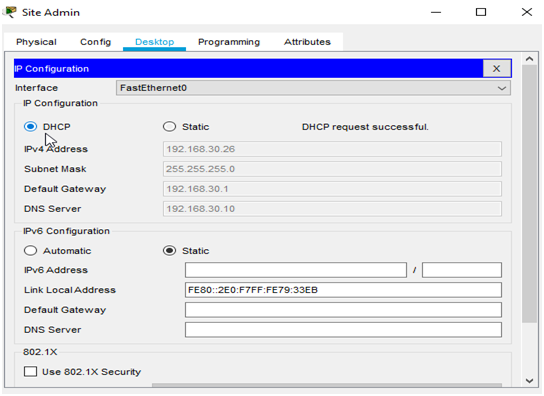Switch to the Config tab
This screenshot has width=544, height=396.
(x=95, y=42)
